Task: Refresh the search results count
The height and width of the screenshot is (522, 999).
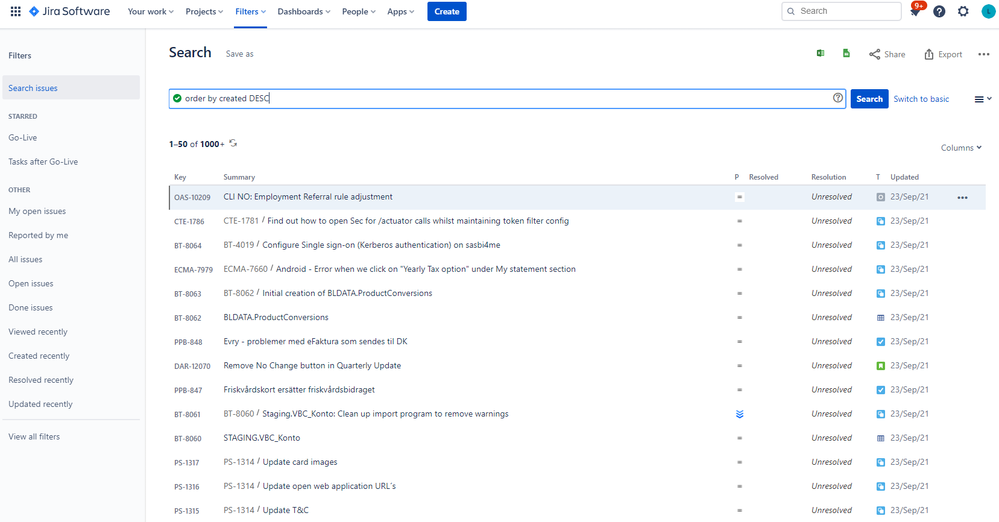Action: 233,143
